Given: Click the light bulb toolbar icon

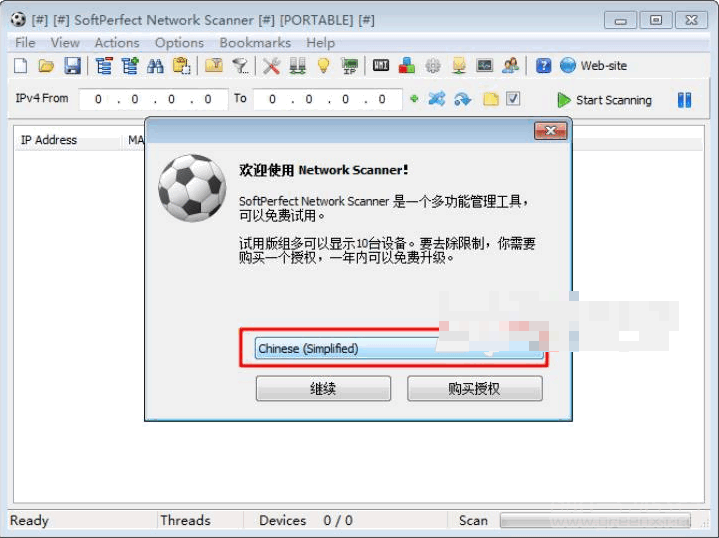Looking at the screenshot, I should pyautogui.click(x=324, y=66).
